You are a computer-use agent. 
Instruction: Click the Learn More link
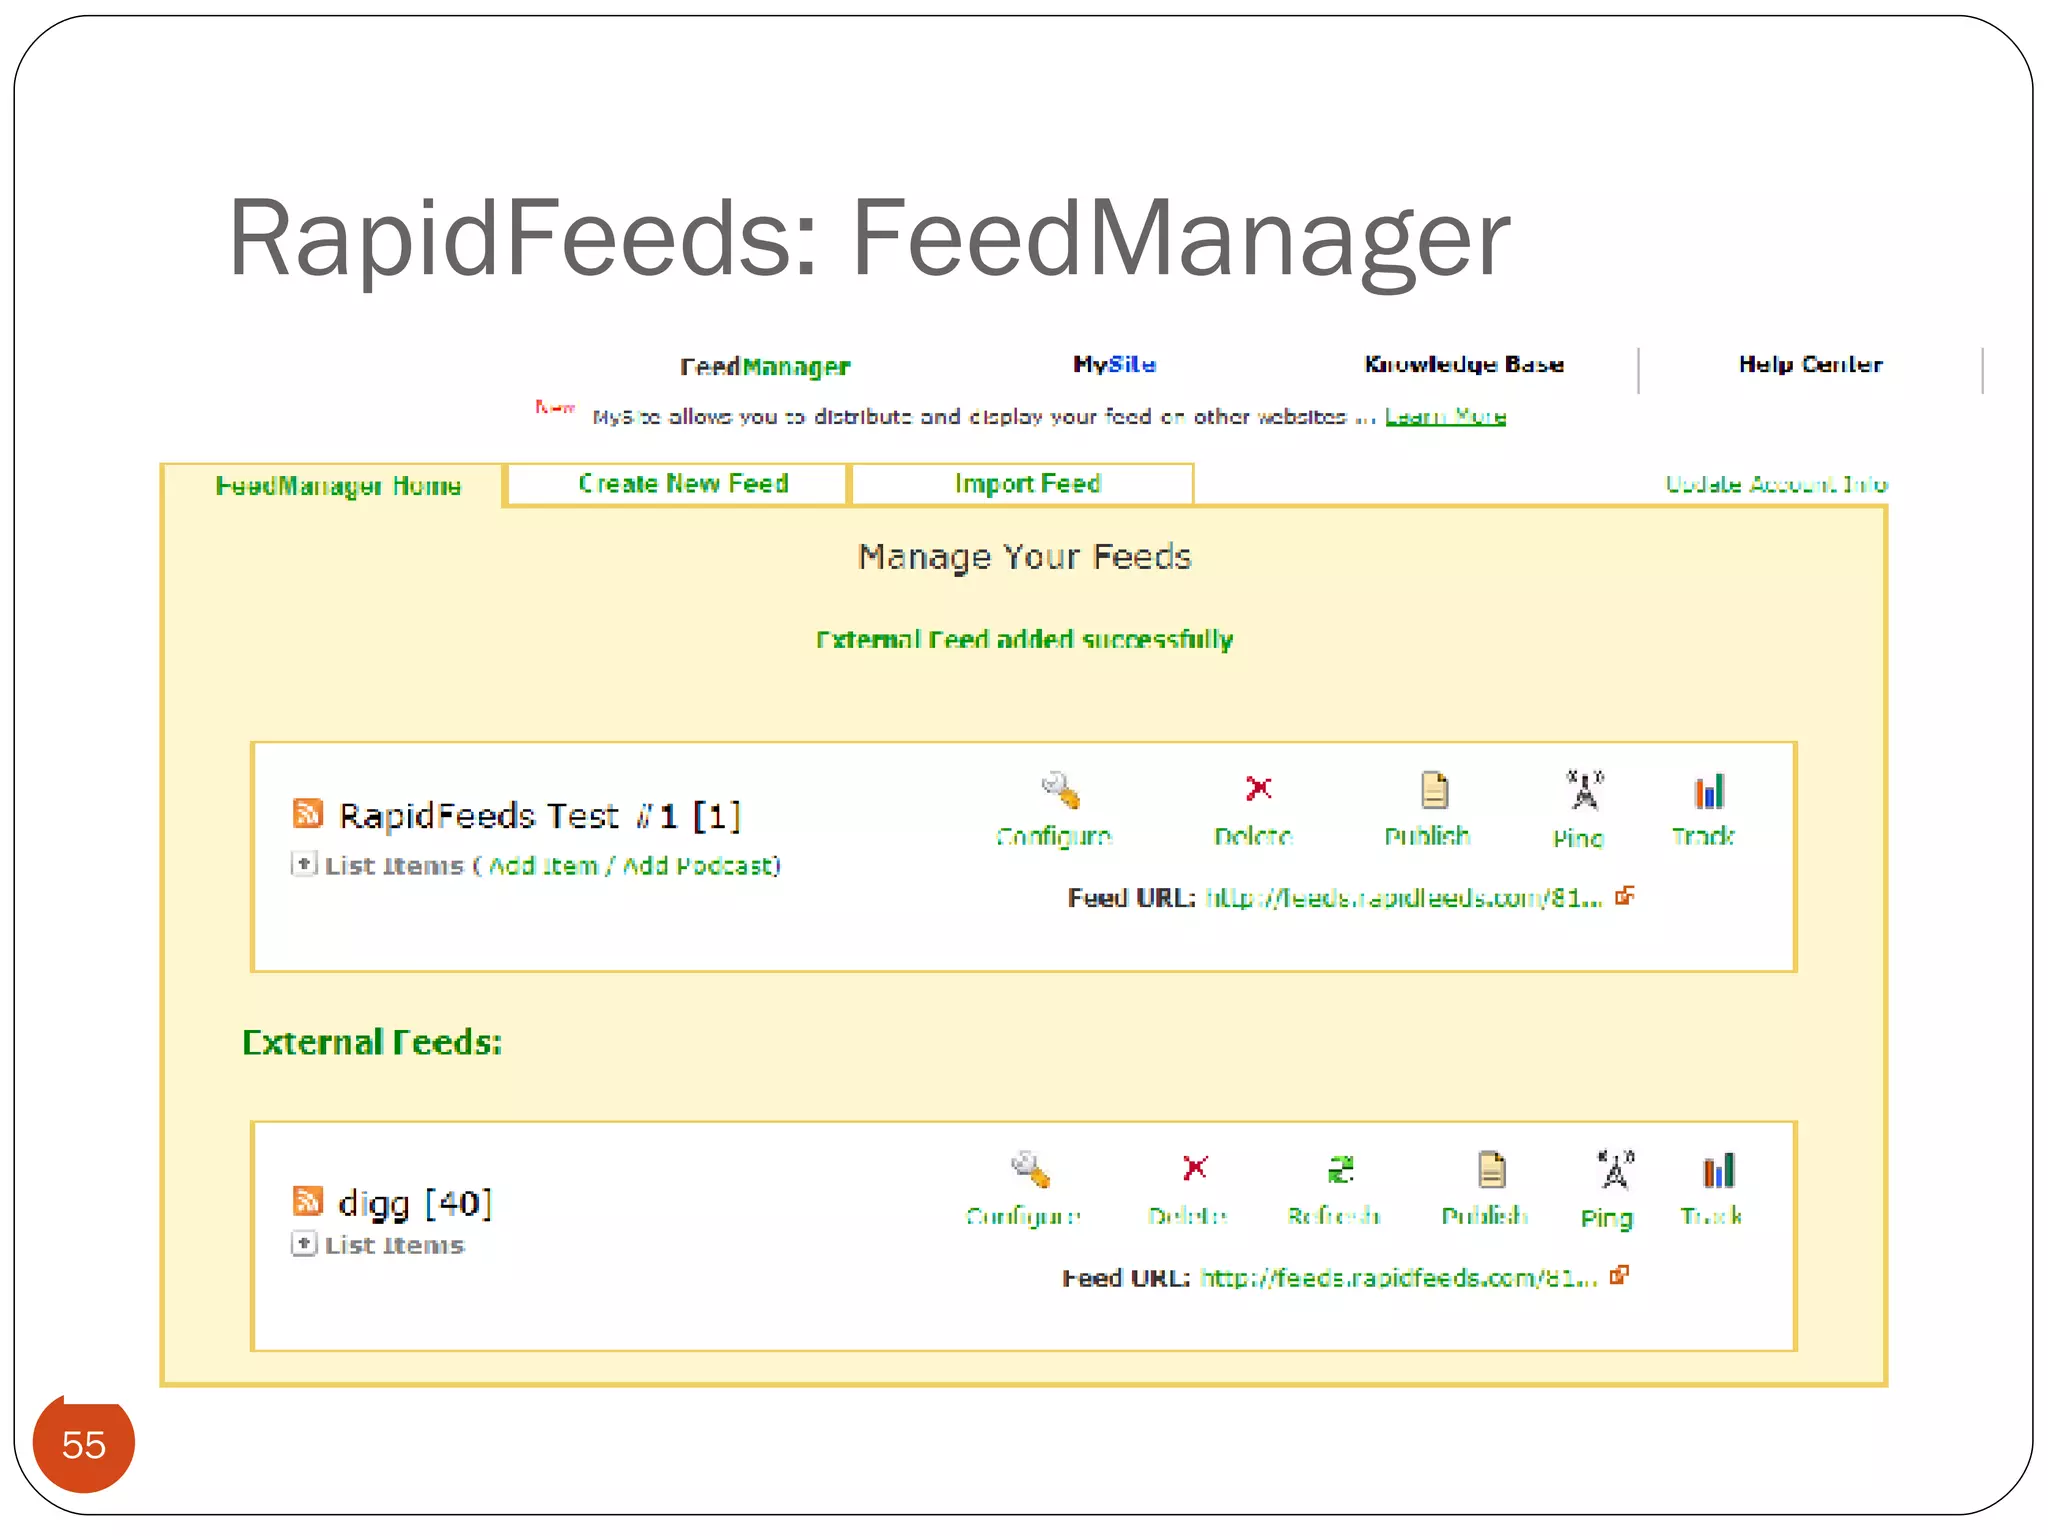click(x=1445, y=416)
